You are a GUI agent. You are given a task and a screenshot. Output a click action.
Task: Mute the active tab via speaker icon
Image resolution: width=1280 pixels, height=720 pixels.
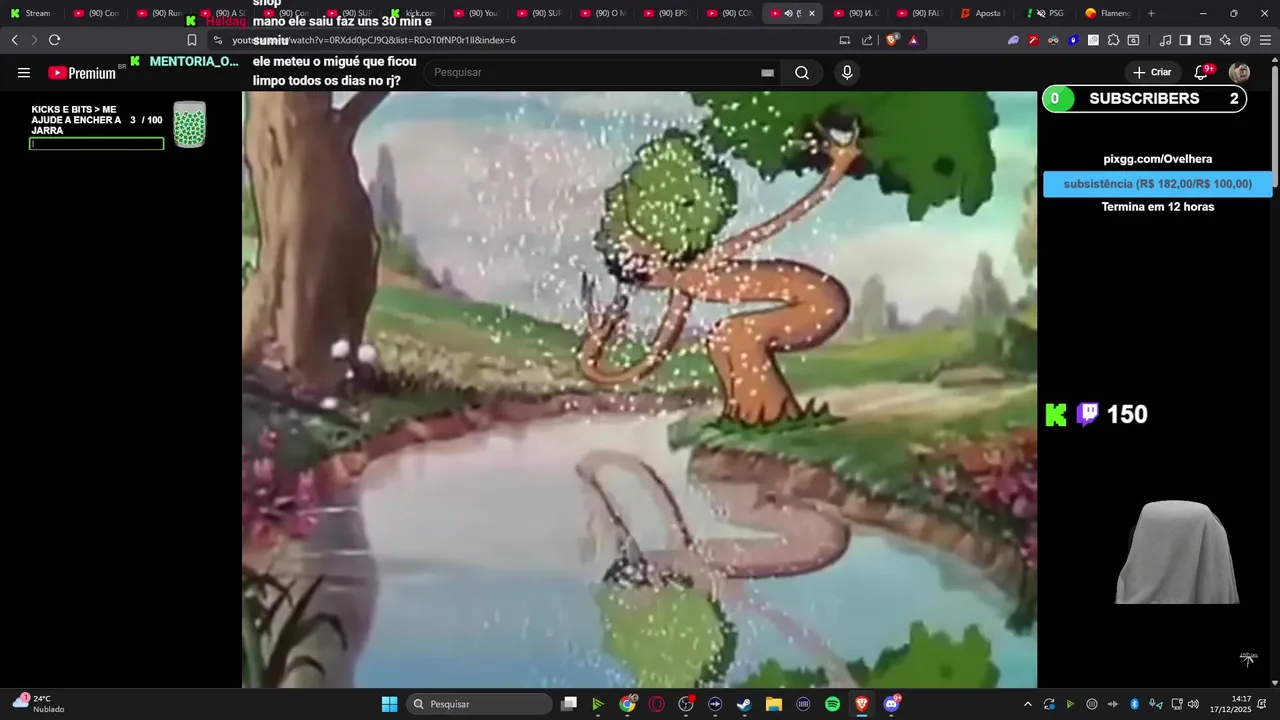tap(789, 13)
